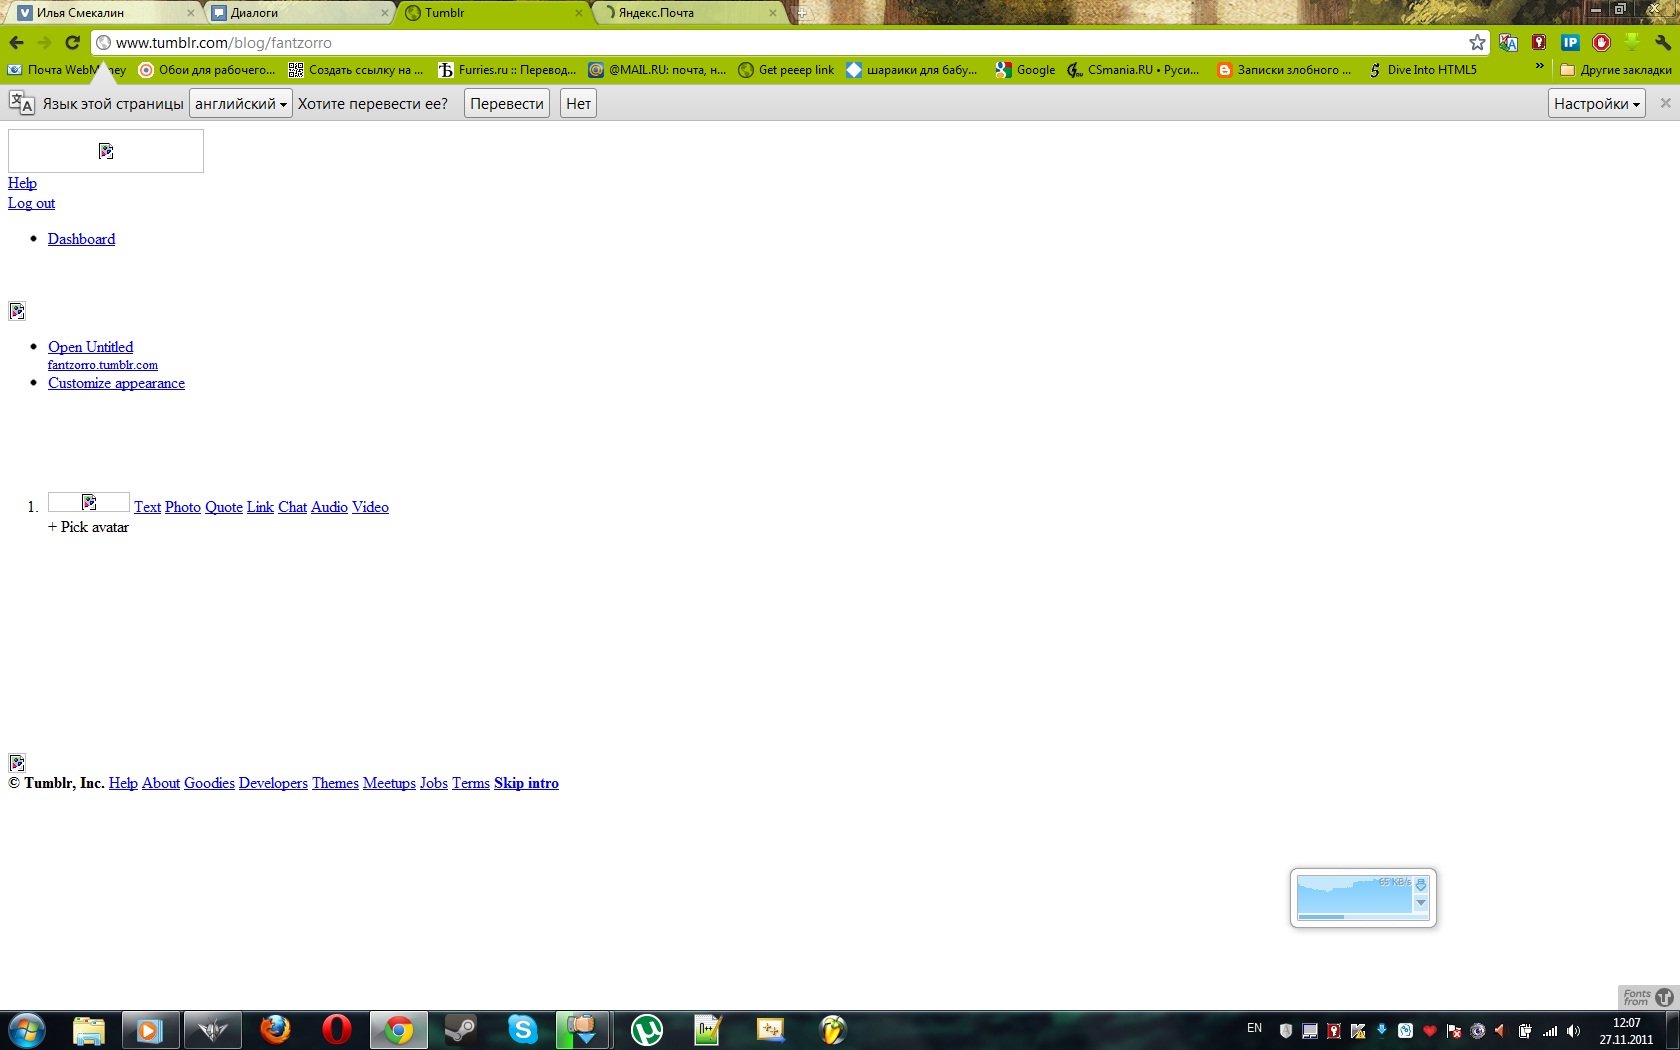
Task: Launch Opera from the taskbar
Action: coord(337,1030)
